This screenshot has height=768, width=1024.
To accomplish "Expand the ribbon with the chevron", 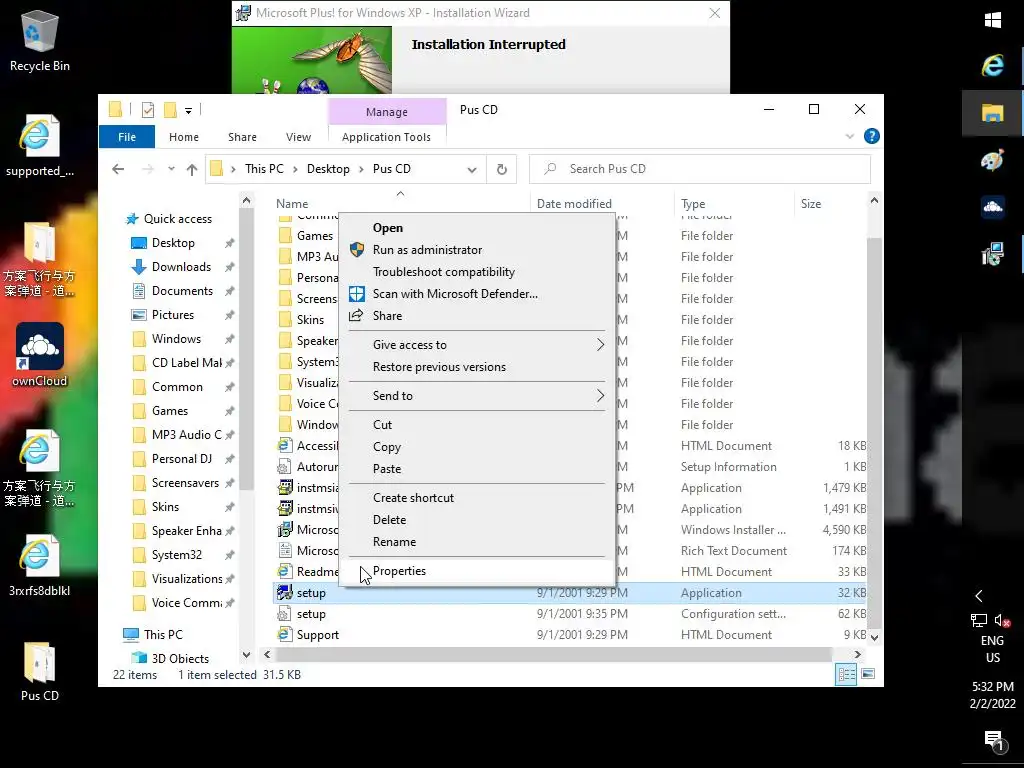I will click(850, 136).
